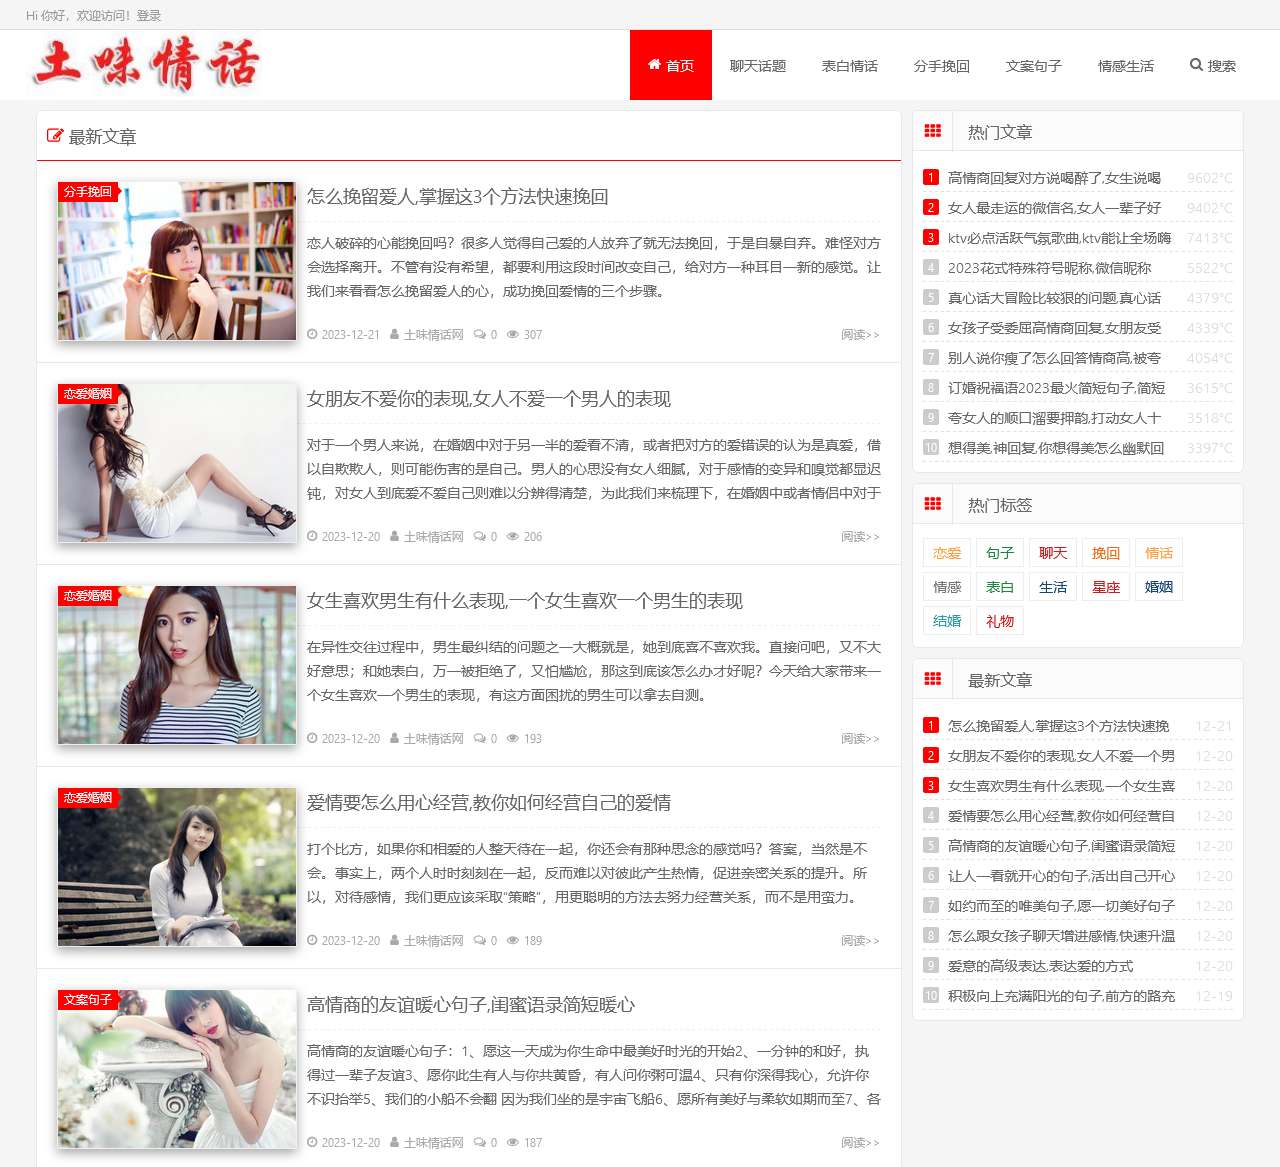1280x1167 pixels.
Task: Switch to the 情感生活 nav item
Action: tap(1125, 65)
